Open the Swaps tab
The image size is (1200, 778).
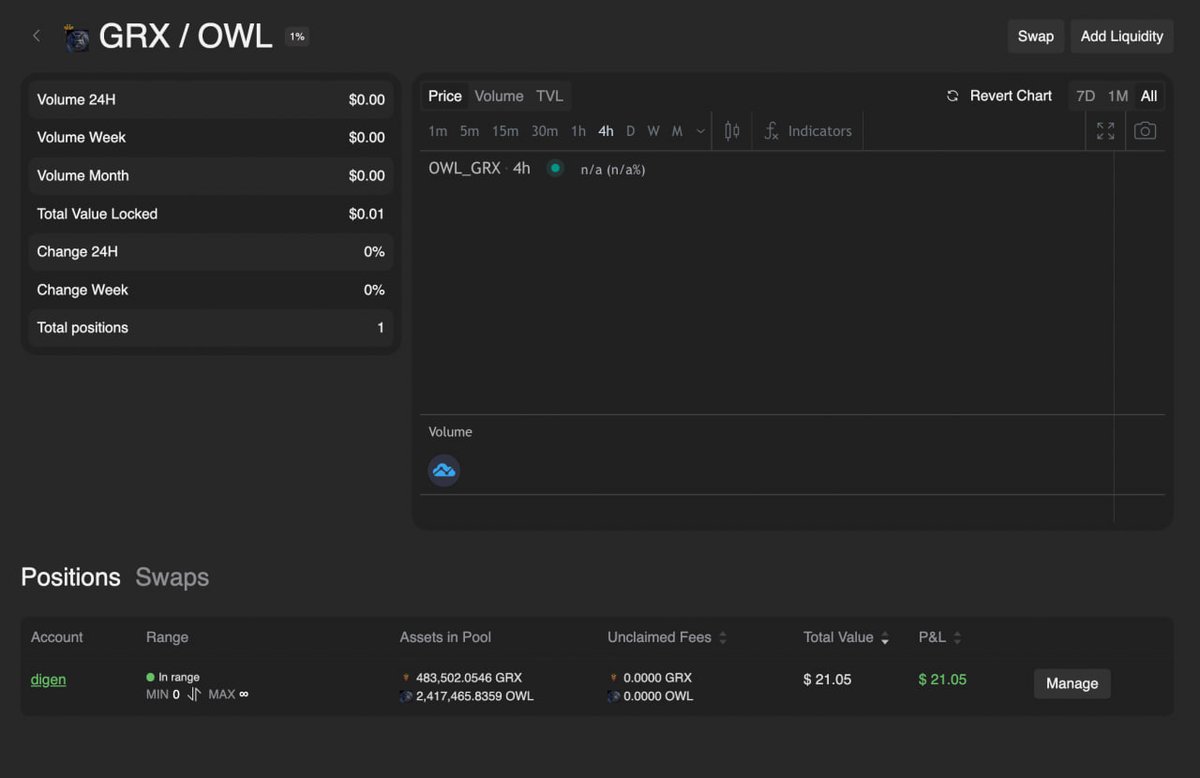[172, 577]
